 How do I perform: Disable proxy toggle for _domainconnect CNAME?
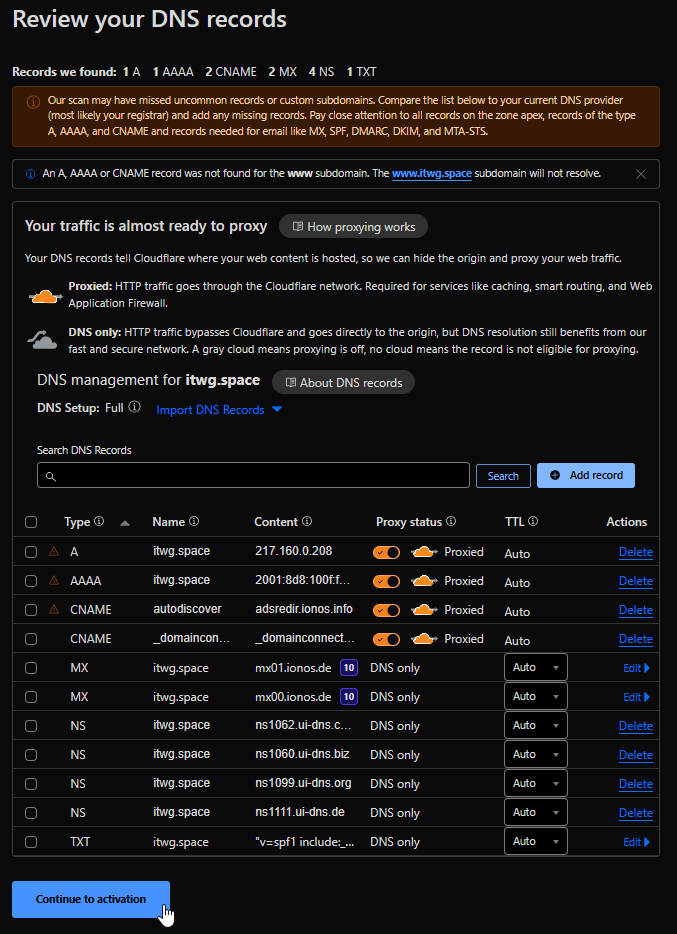(386, 639)
